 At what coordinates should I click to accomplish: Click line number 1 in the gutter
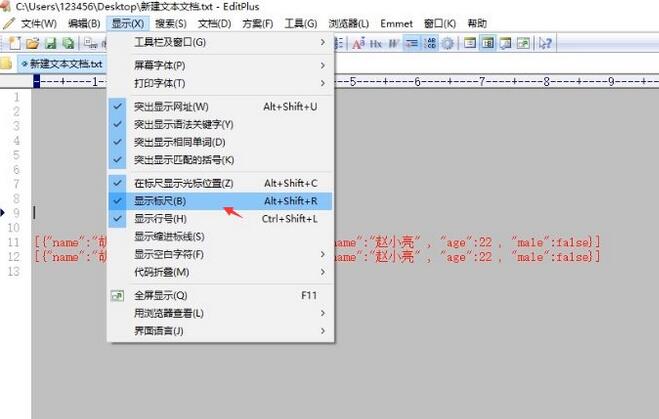[17, 97]
